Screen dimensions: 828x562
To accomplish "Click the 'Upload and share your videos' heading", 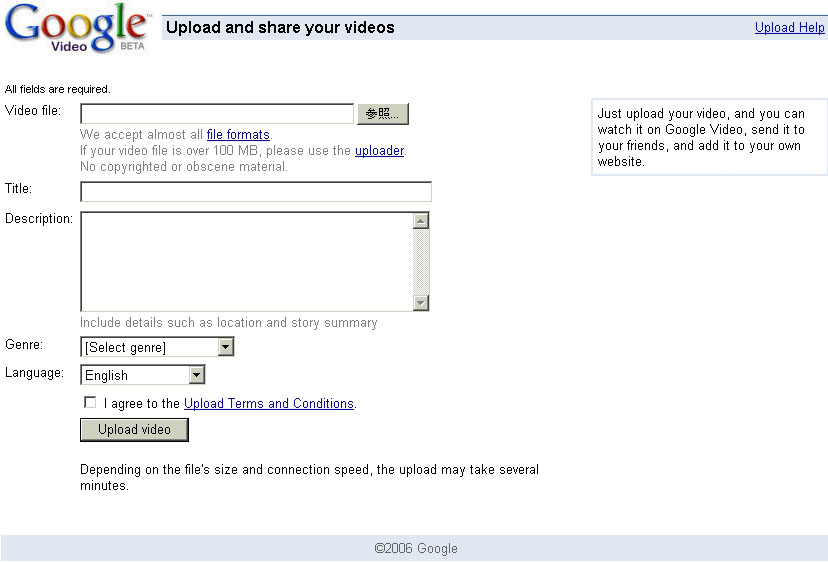I will pyautogui.click(x=280, y=28).
